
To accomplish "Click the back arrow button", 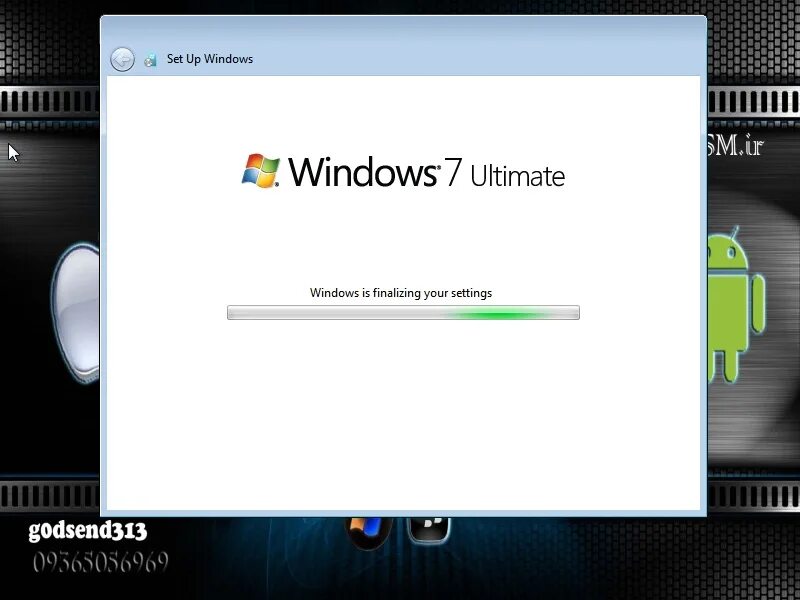I will coord(122,60).
